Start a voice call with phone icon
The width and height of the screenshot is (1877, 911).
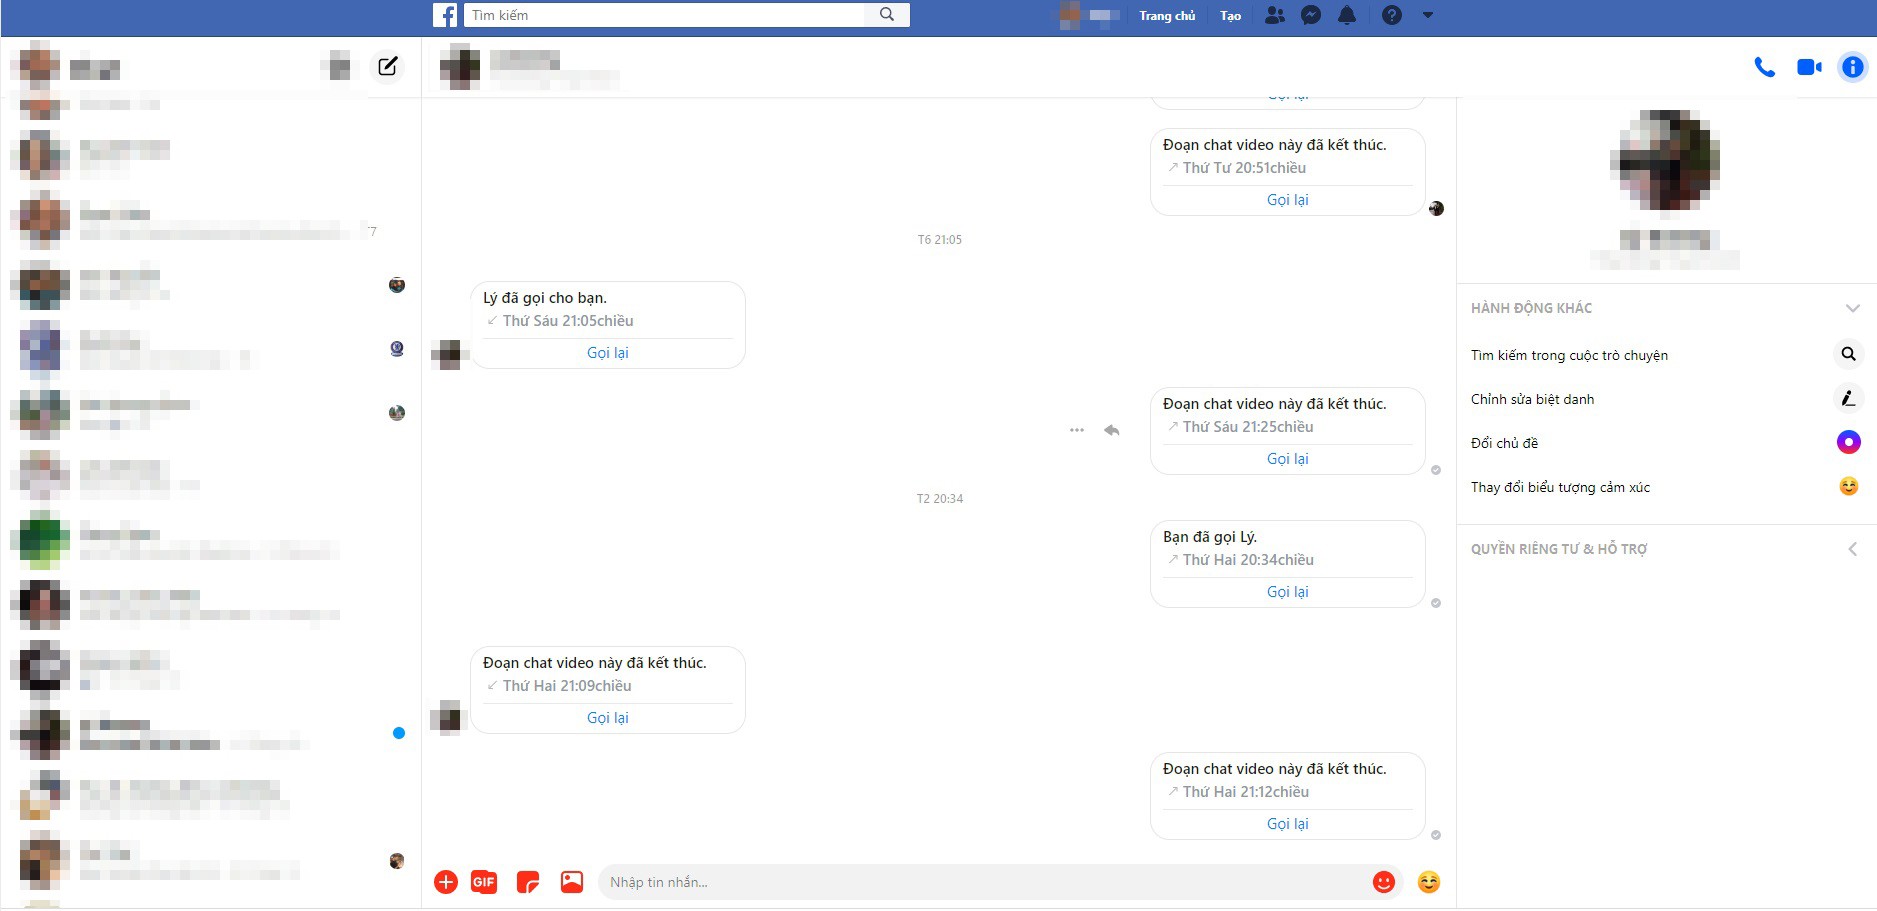click(1765, 68)
